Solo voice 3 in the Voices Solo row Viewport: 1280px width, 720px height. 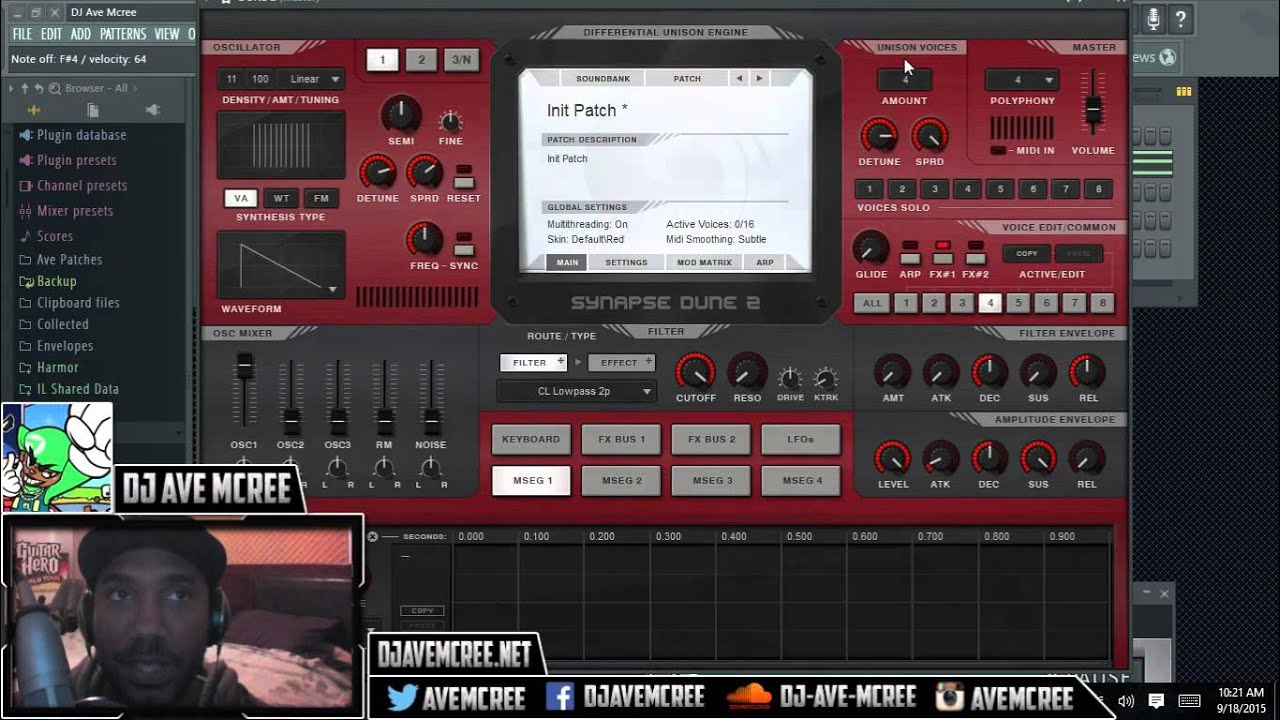coord(934,188)
